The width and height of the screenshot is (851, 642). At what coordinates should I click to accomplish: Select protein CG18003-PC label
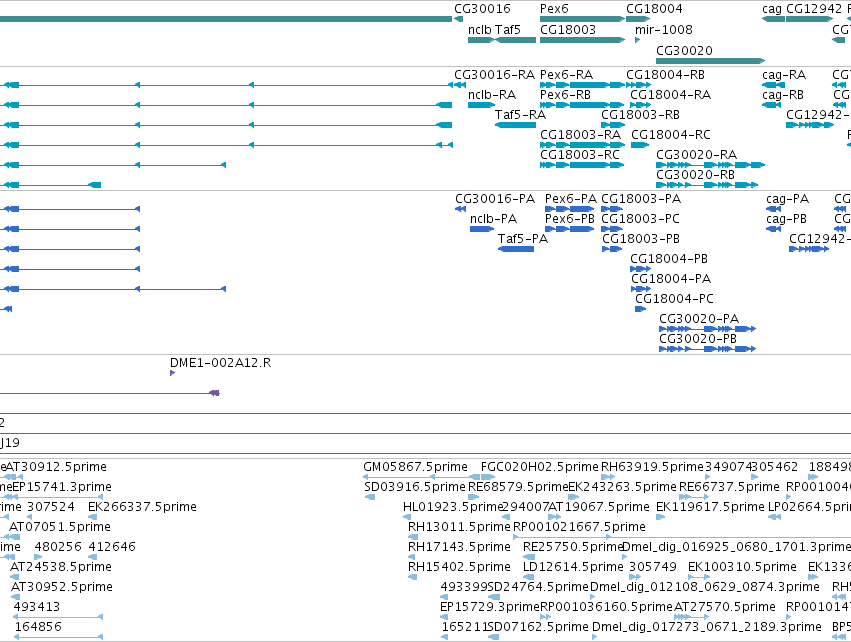(x=641, y=218)
